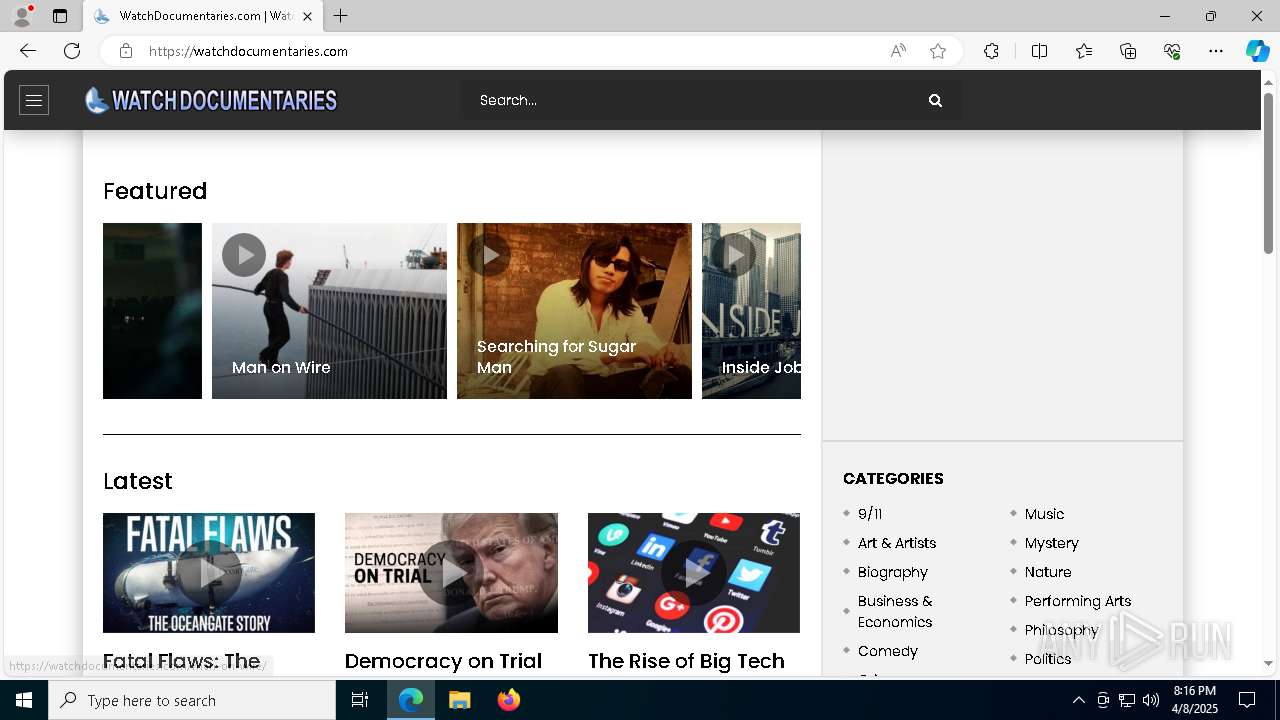Open the Art & Artists category
The height and width of the screenshot is (720, 1280).
(x=897, y=543)
